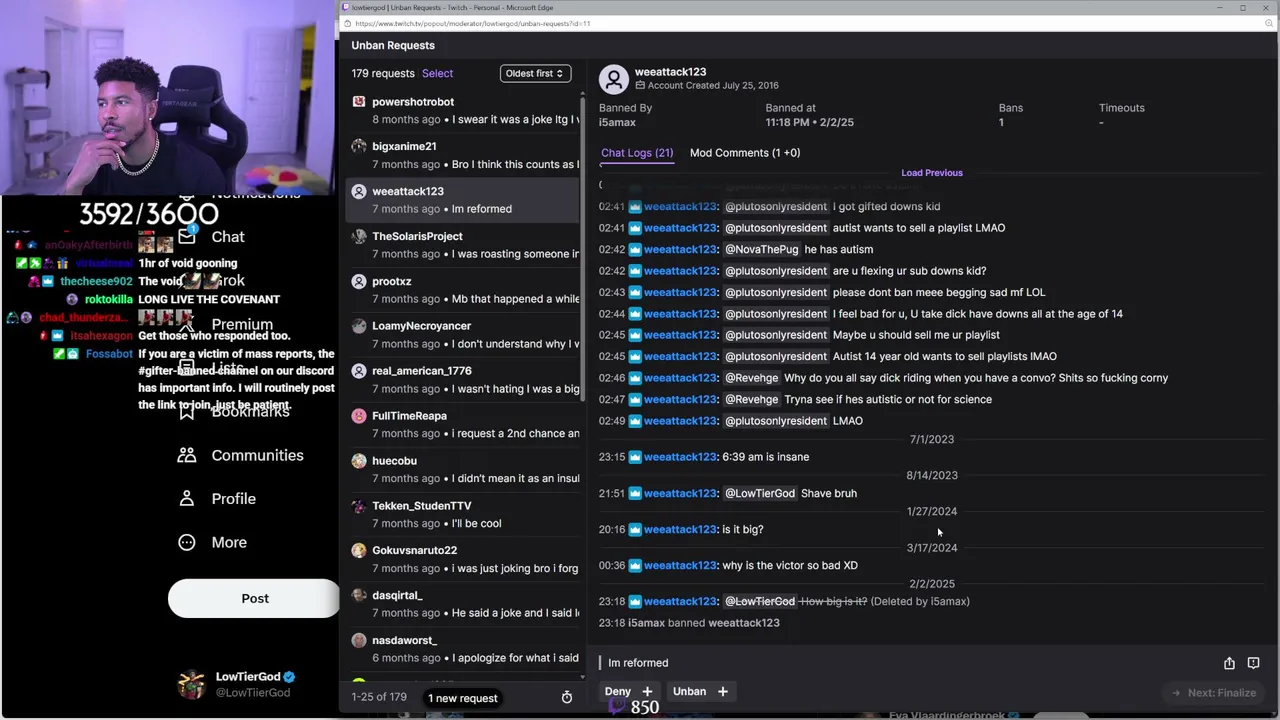The height and width of the screenshot is (720, 1280).
Task: Click the bigxanime21 avatar icon
Action: click(x=359, y=146)
